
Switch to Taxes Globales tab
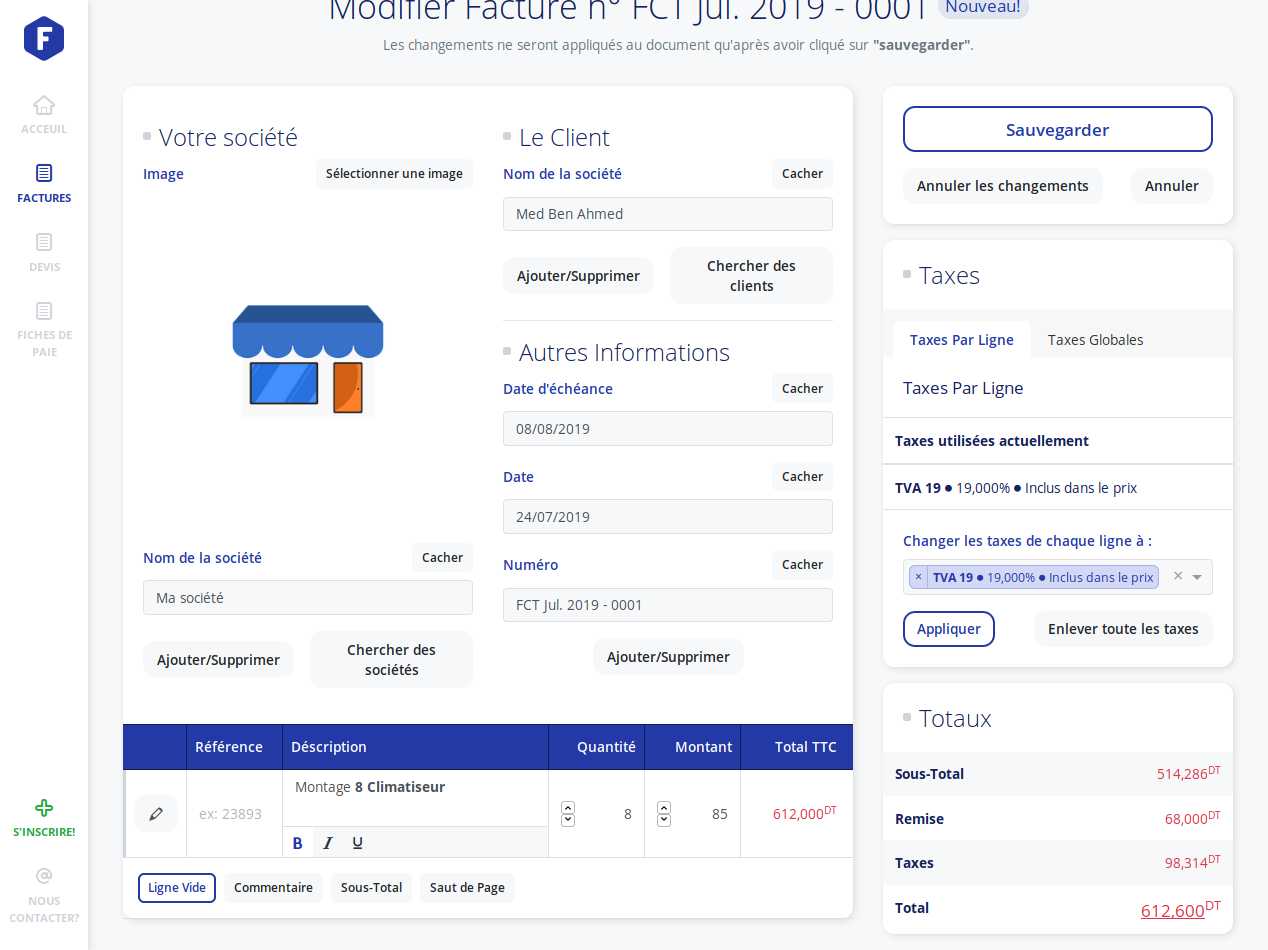[1095, 340]
